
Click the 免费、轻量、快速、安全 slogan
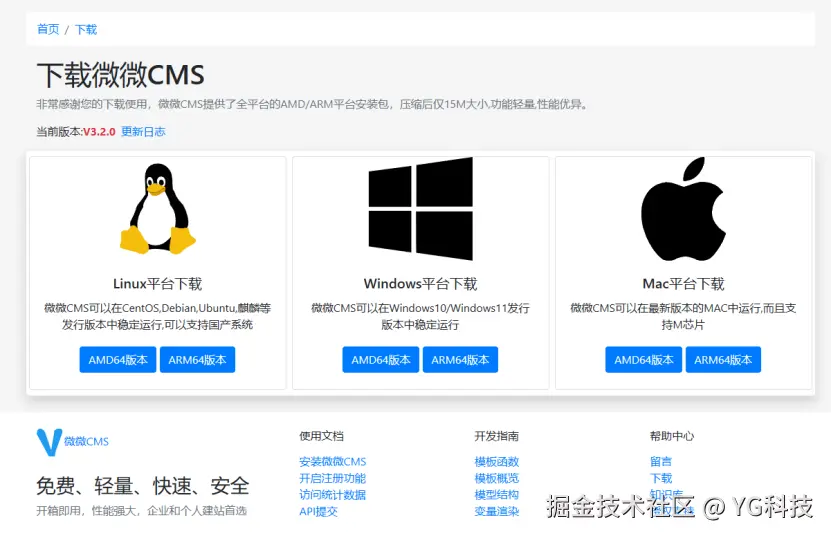click(x=143, y=486)
